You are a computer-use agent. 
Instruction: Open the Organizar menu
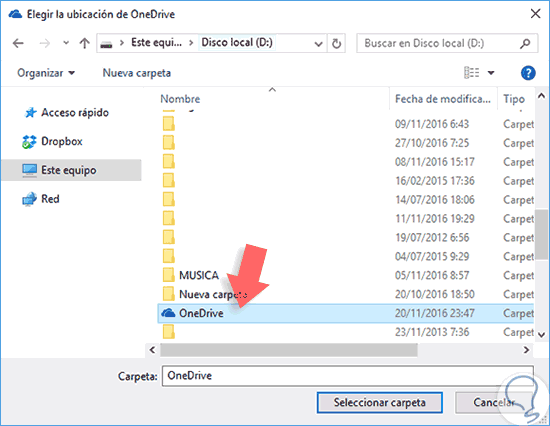(46, 73)
